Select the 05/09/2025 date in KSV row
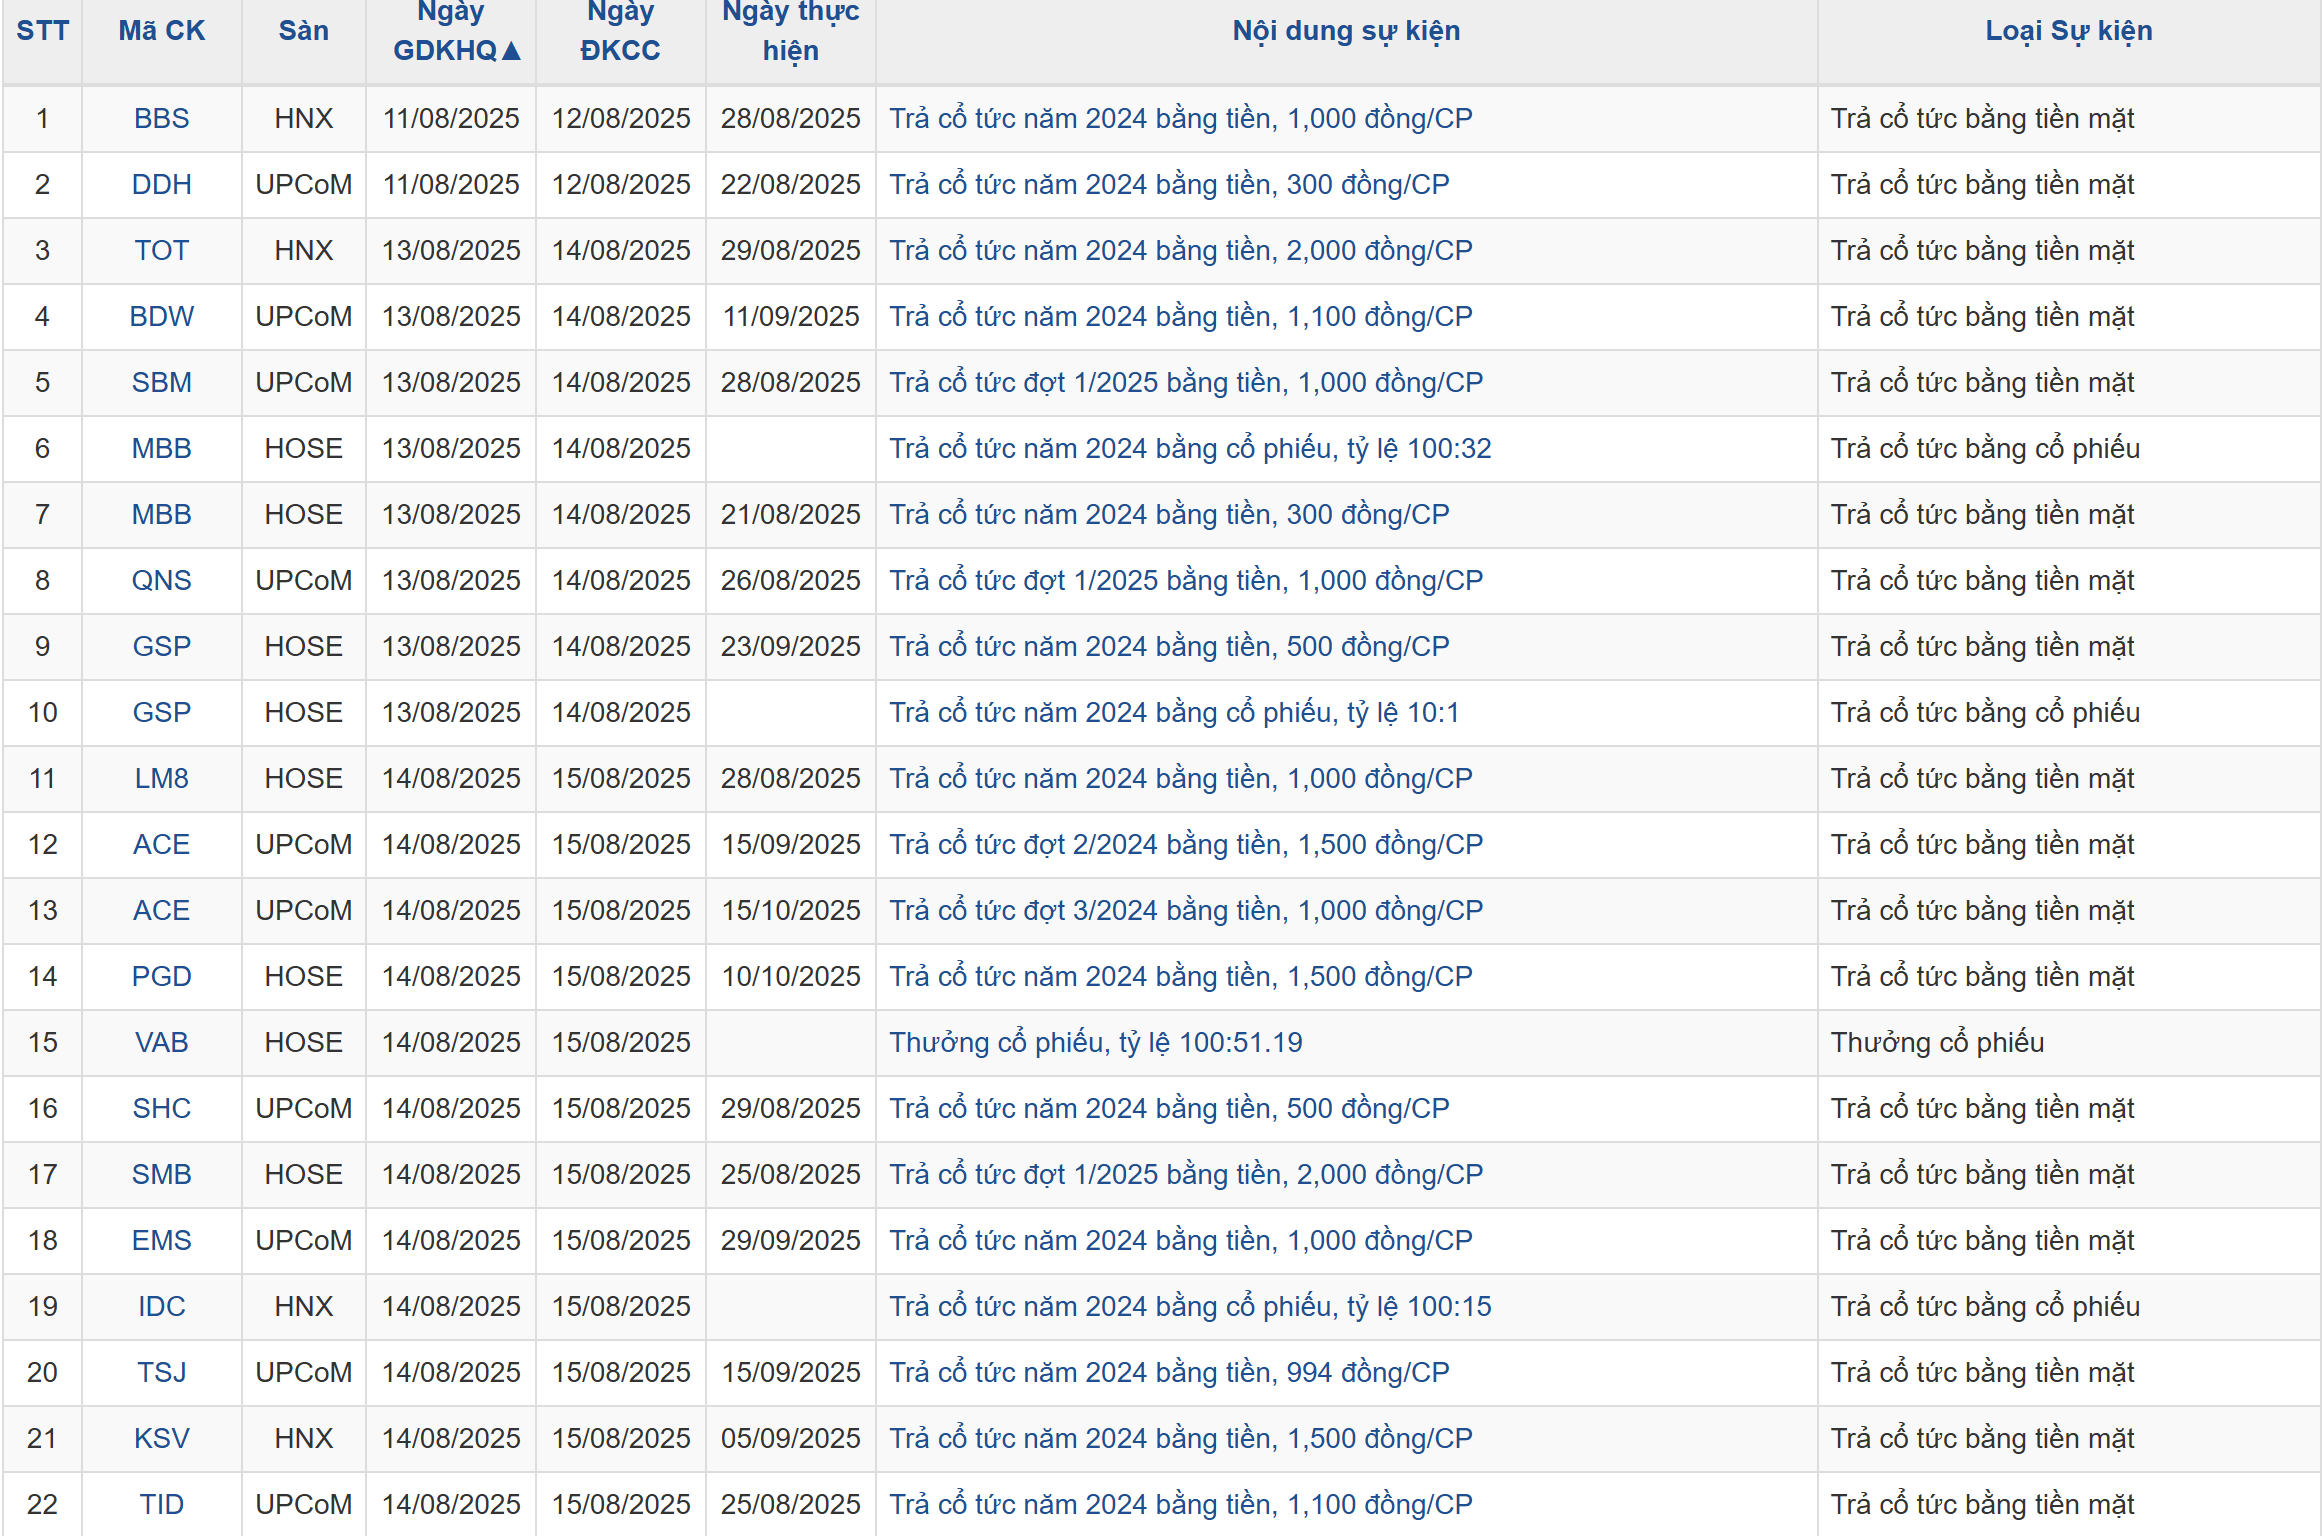 click(x=790, y=1439)
